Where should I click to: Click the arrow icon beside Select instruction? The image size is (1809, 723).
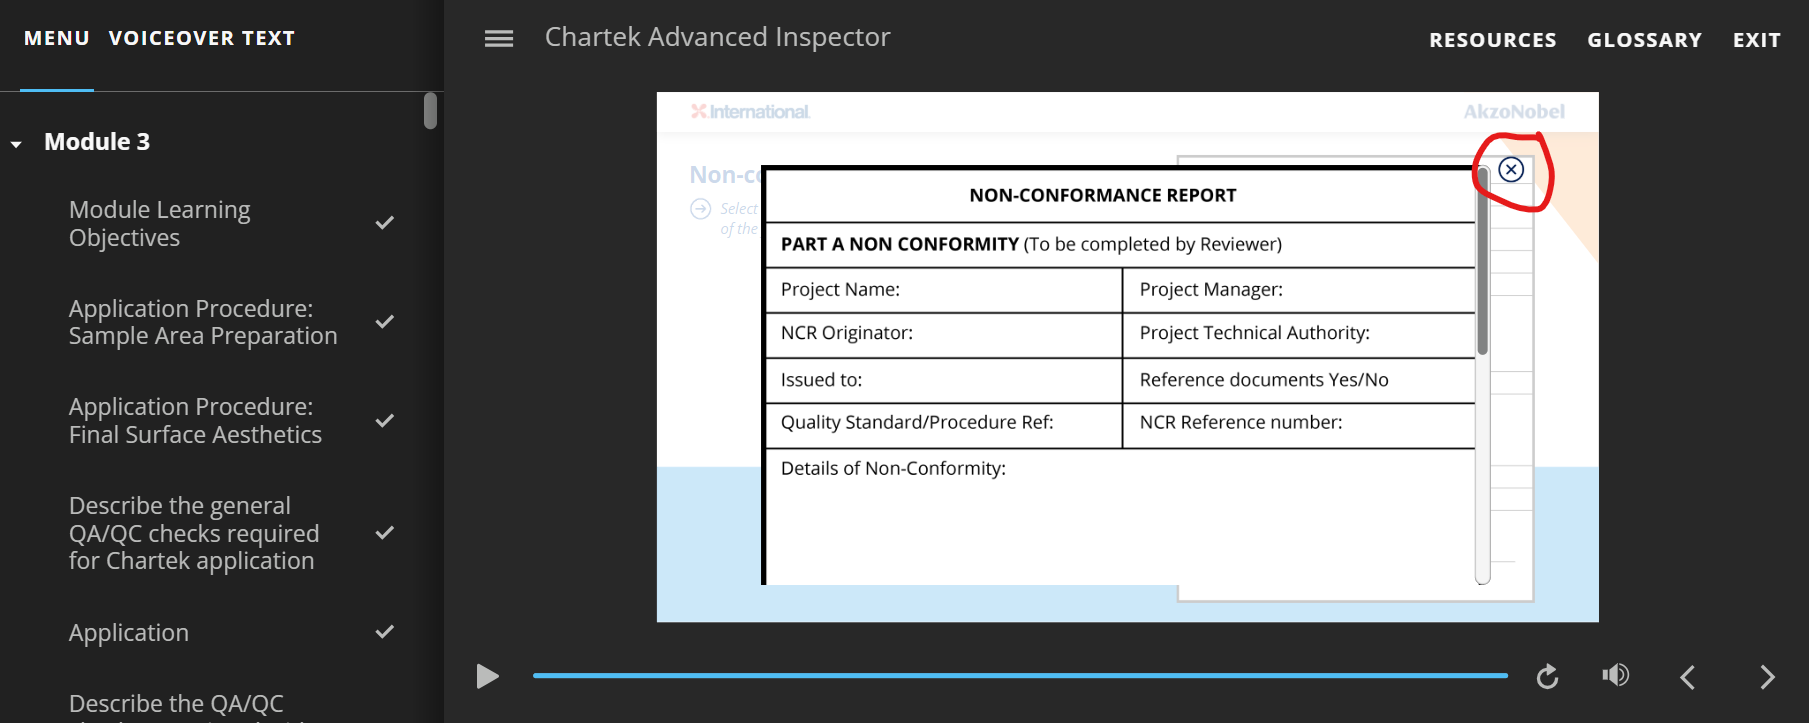pyautogui.click(x=700, y=209)
